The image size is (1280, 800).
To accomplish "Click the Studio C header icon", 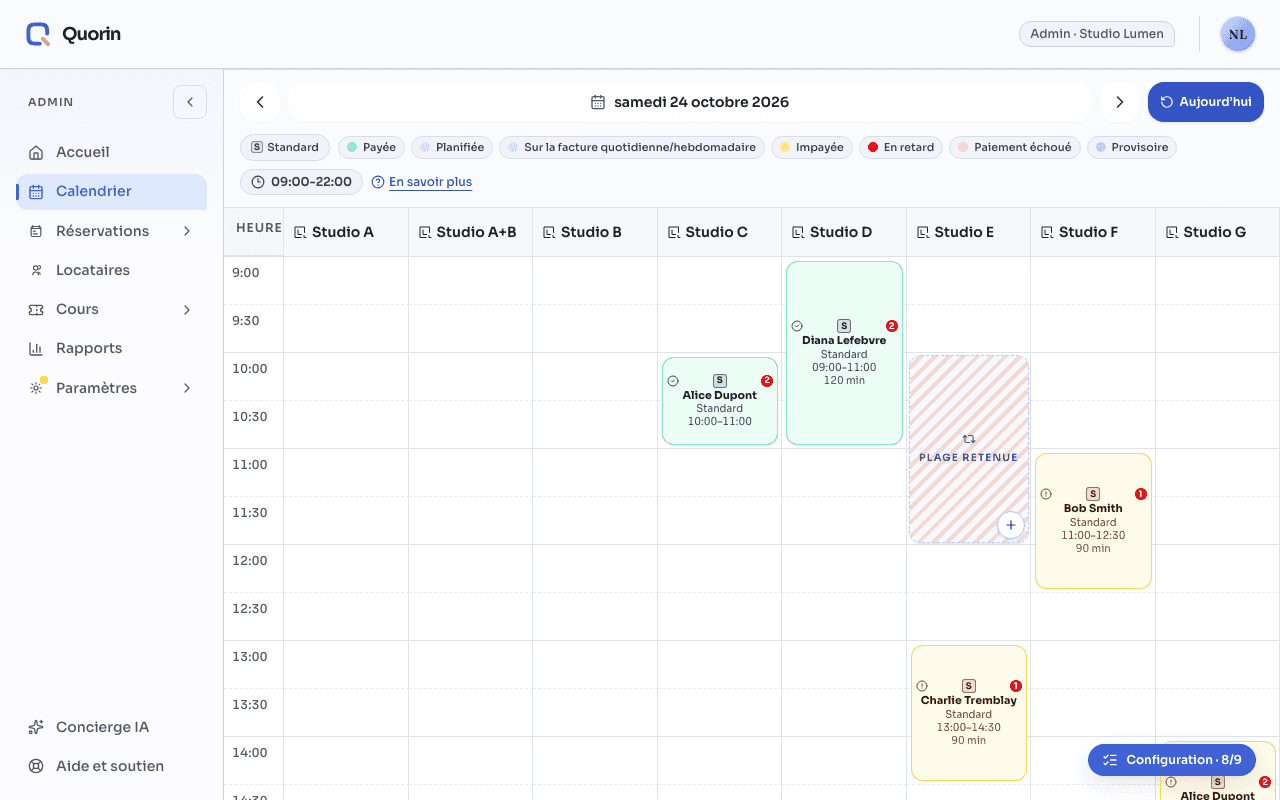I will click(x=673, y=232).
